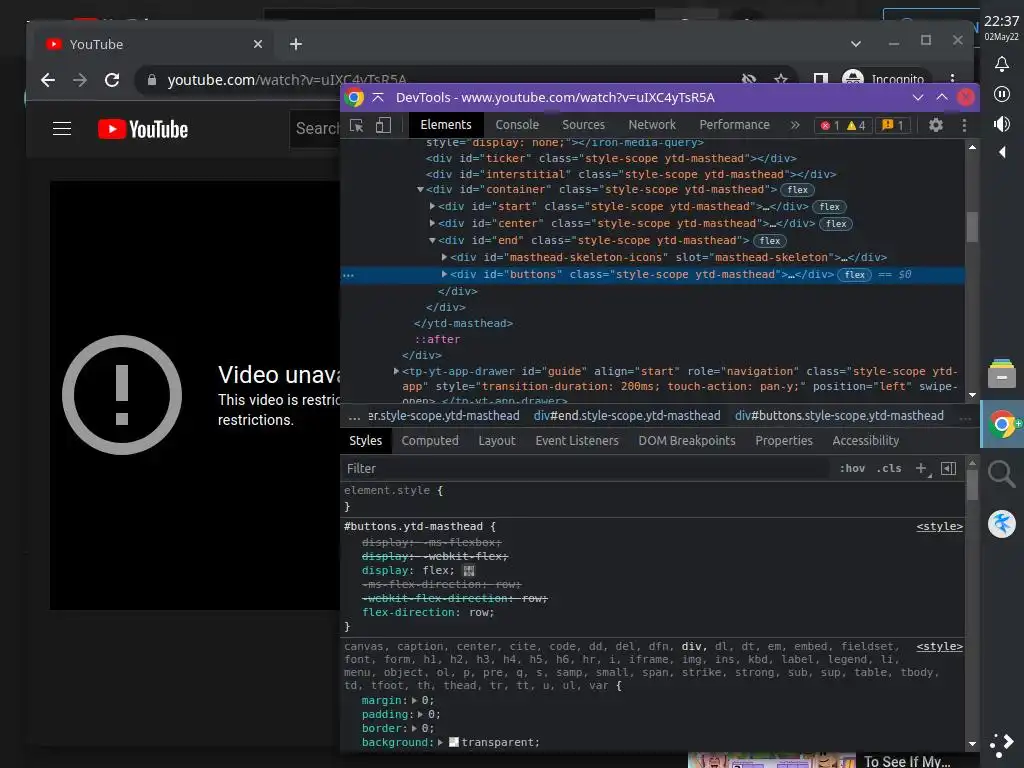Open the flexbox editor icon beside display: flex

(469, 571)
